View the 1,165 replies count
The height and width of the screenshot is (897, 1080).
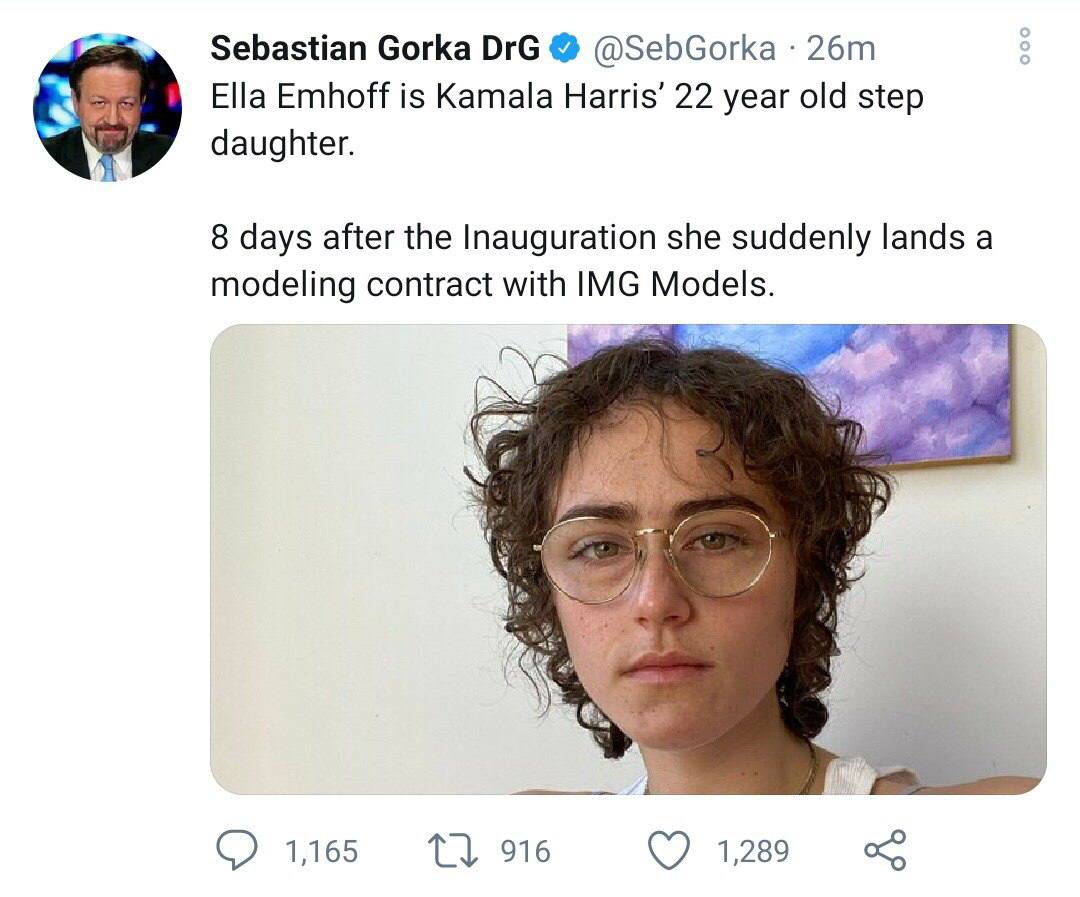tap(321, 851)
